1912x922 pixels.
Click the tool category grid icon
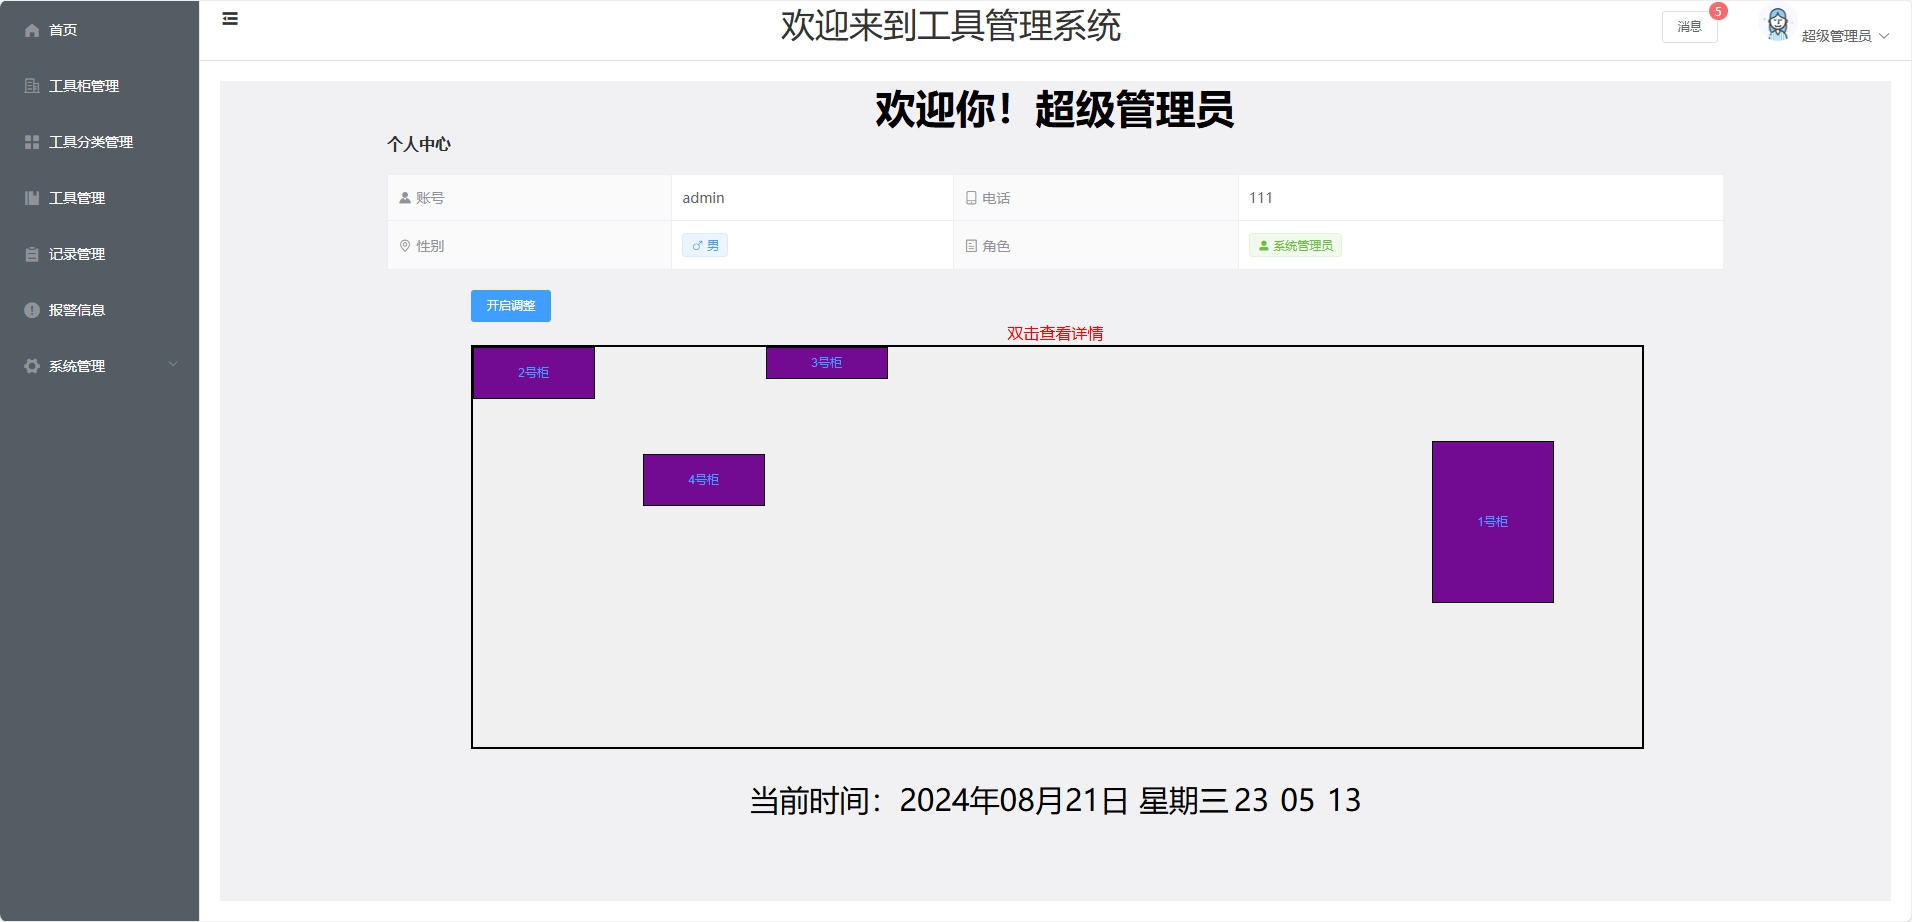(x=32, y=142)
